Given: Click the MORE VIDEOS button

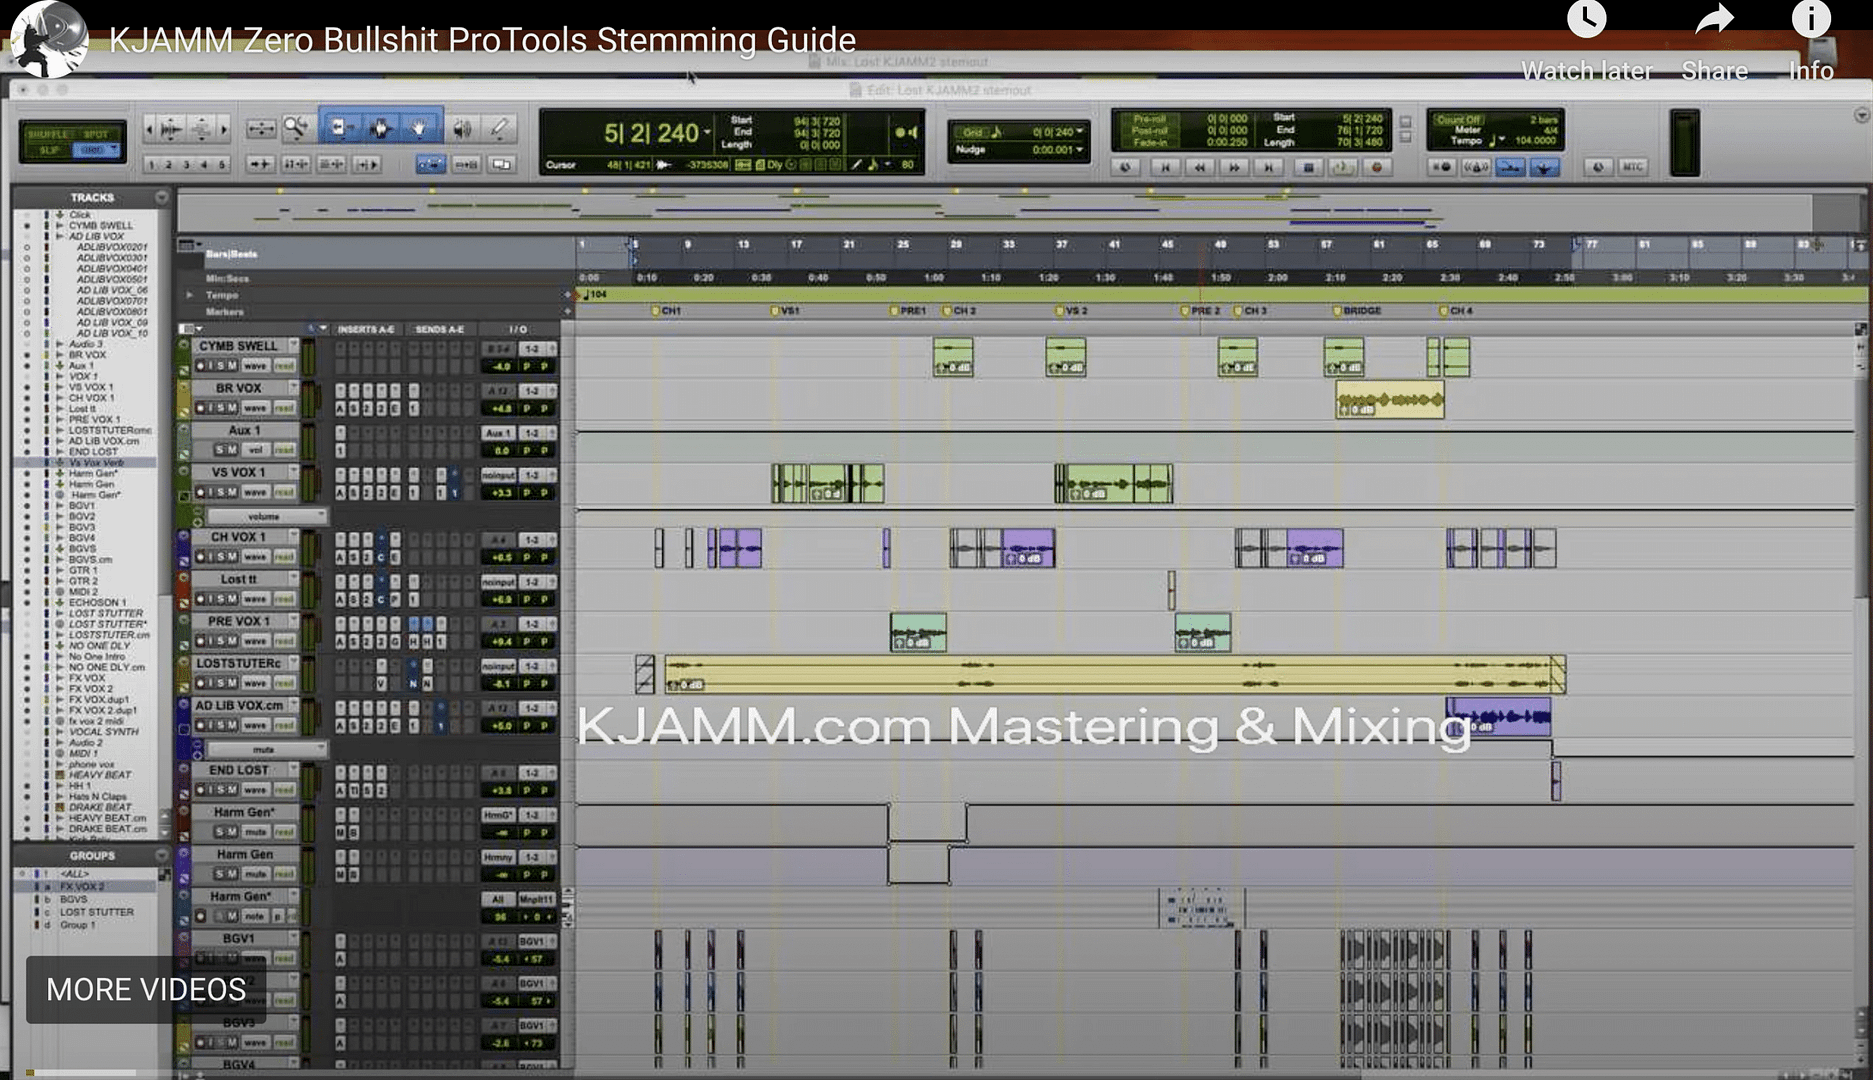Looking at the screenshot, I should pyautogui.click(x=143, y=989).
